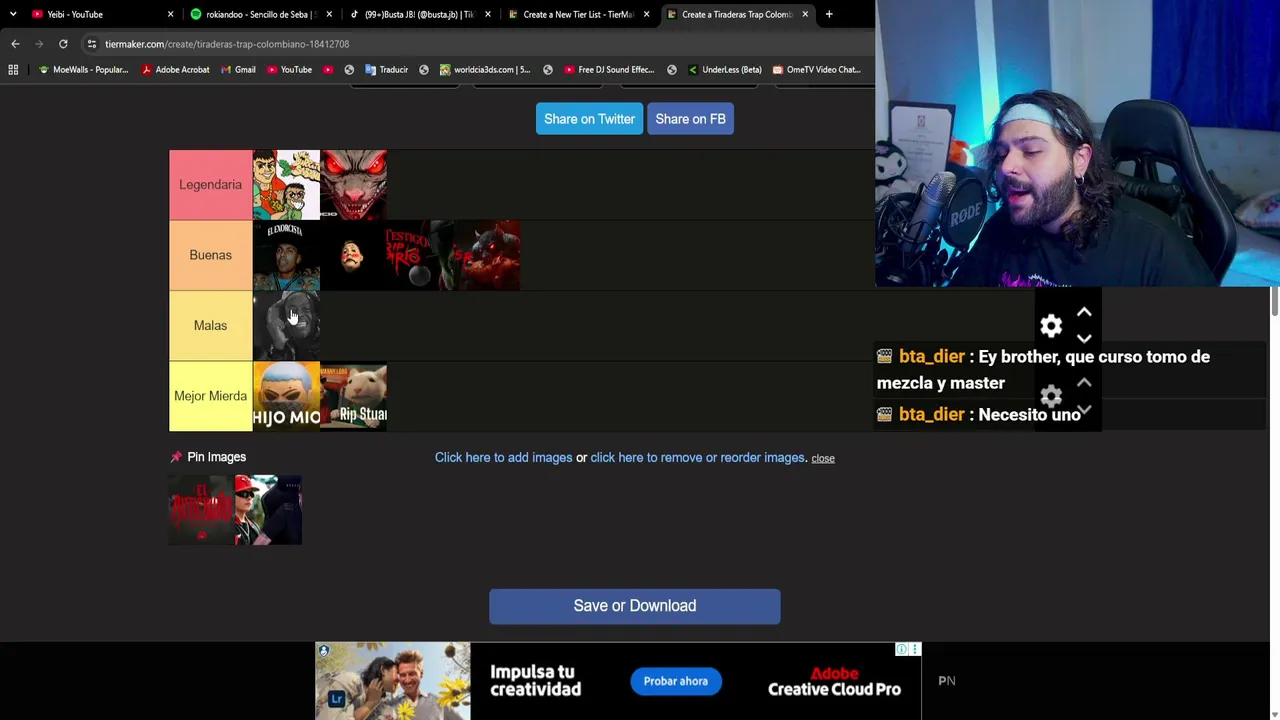Move the Malas row down with its chevron
Screen dimensions: 1280x720
[1084, 339]
